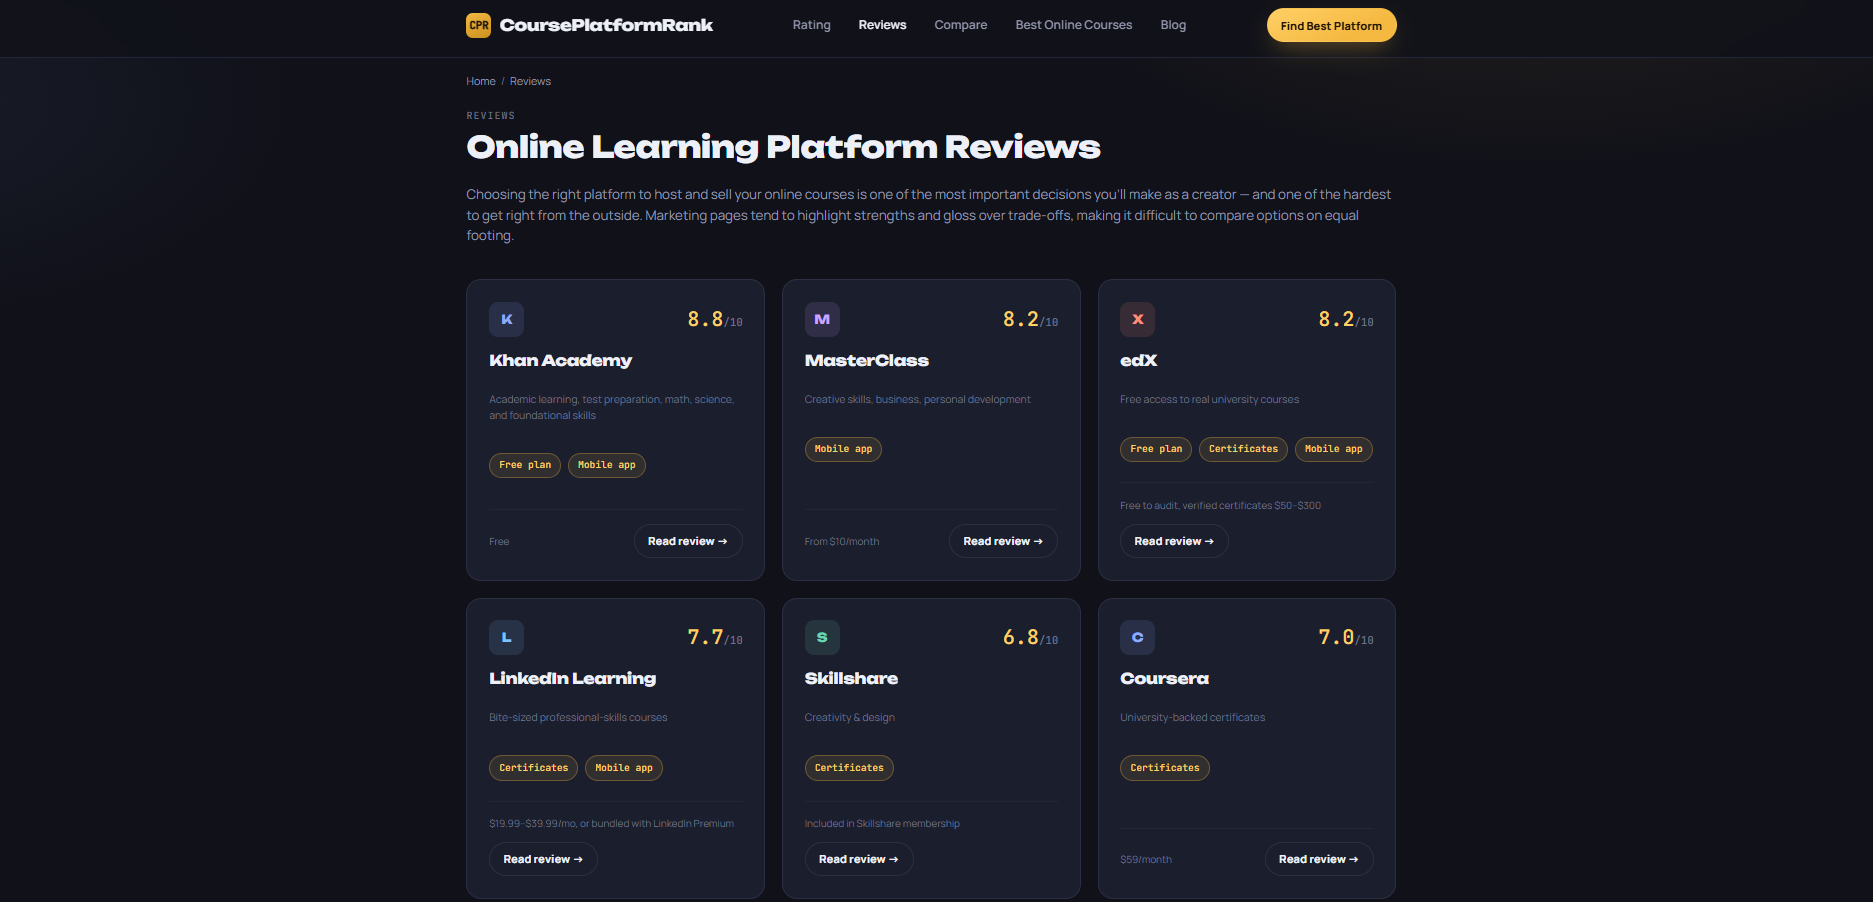Click Free plan tag on edX card
Image resolution: width=1873 pixels, height=902 pixels.
(1156, 449)
